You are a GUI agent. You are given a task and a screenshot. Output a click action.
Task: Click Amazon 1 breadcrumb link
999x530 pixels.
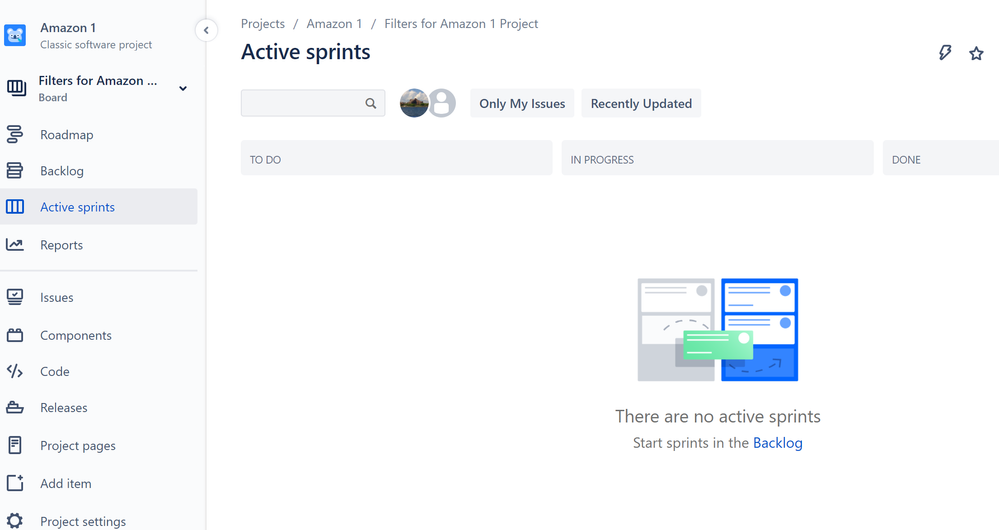[x=334, y=24]
